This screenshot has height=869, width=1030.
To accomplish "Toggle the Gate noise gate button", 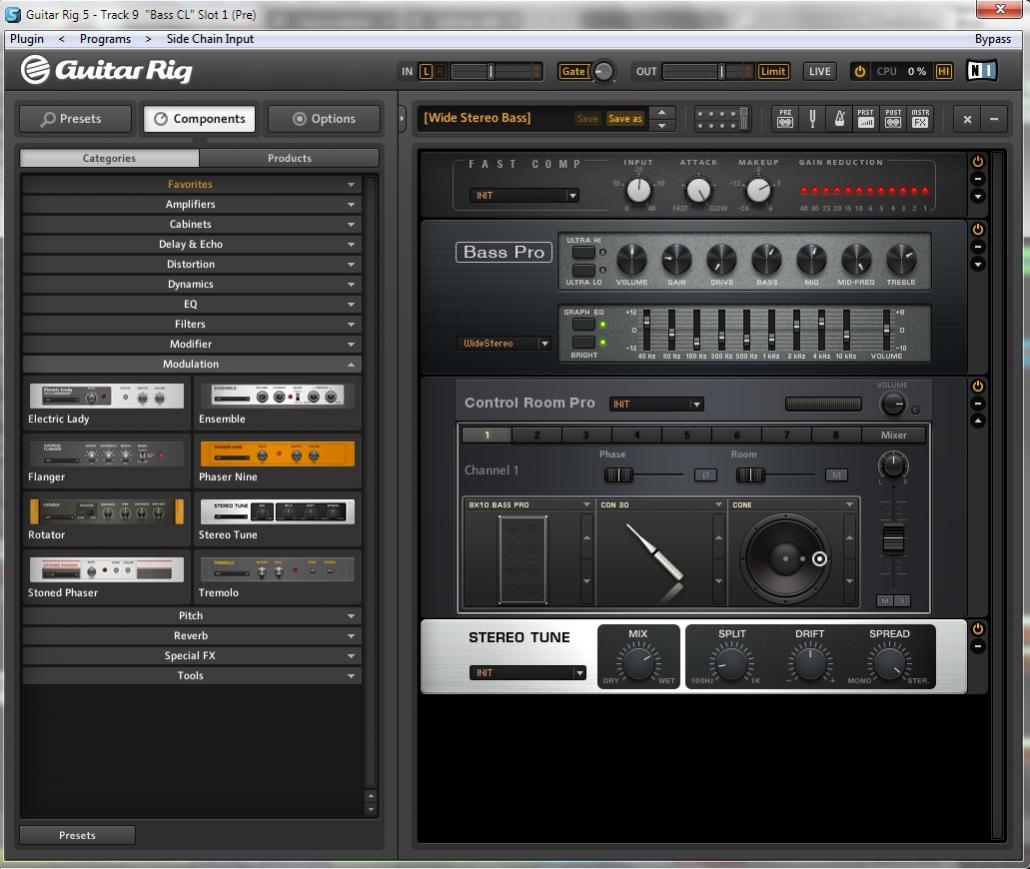I will point(573,72).
